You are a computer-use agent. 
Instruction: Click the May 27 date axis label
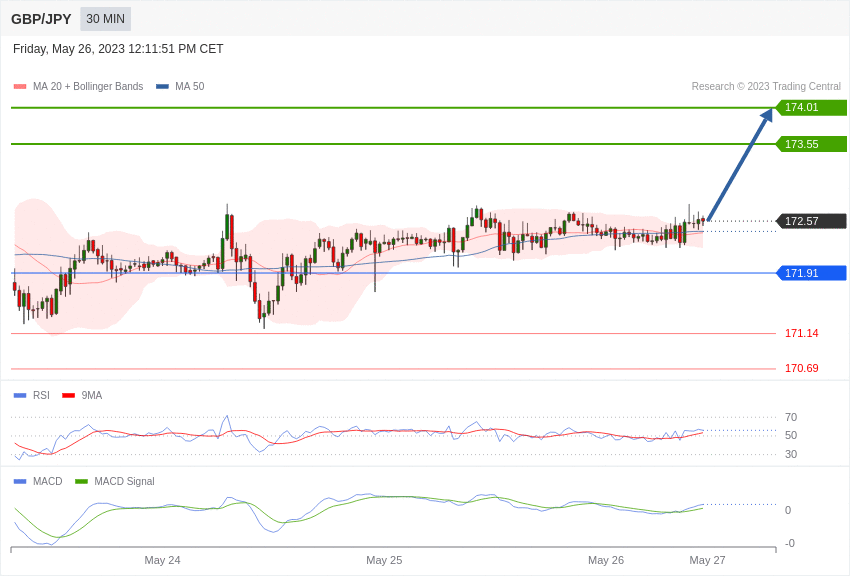click(x=707, y=560)
